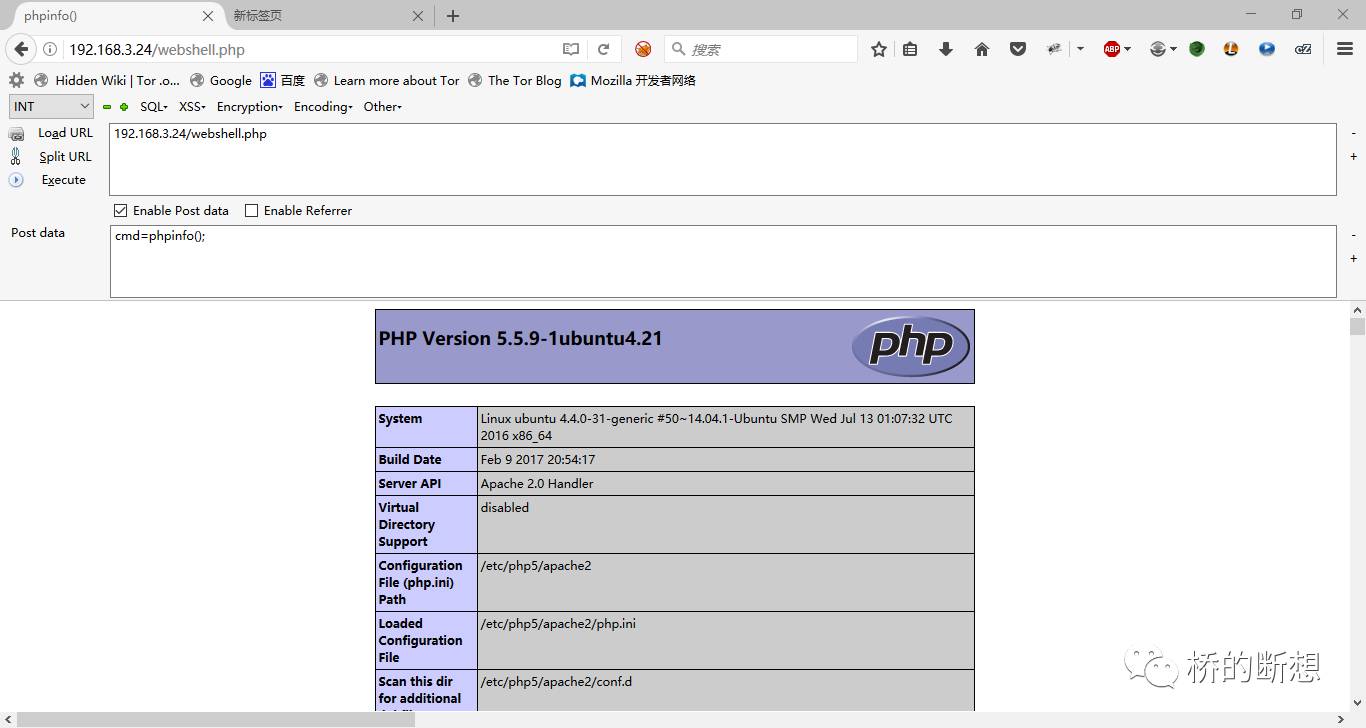1366x728 pixels.
Task: Click the Pocket icon
Action: point(1018,49)
